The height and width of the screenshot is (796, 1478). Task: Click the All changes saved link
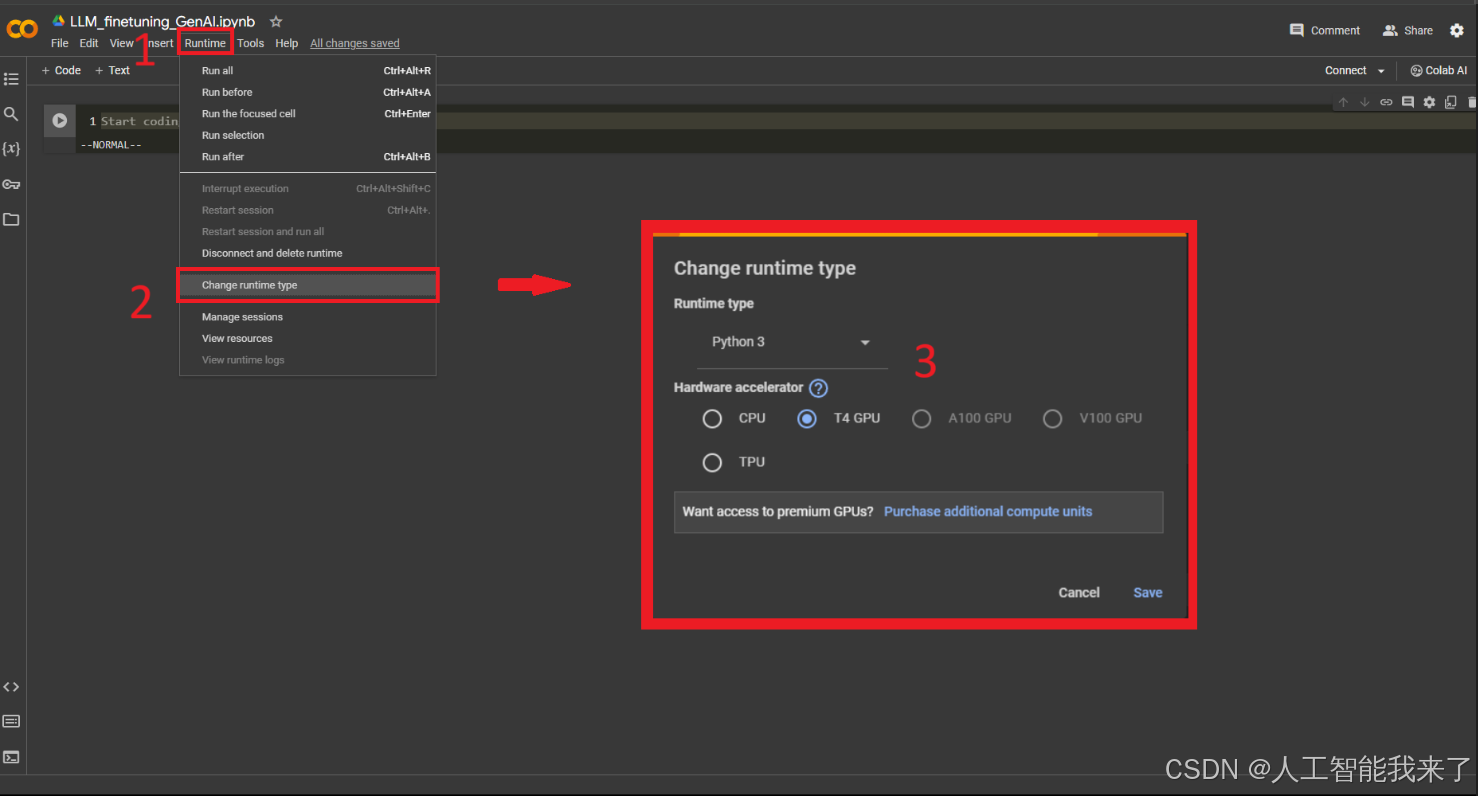355,43
